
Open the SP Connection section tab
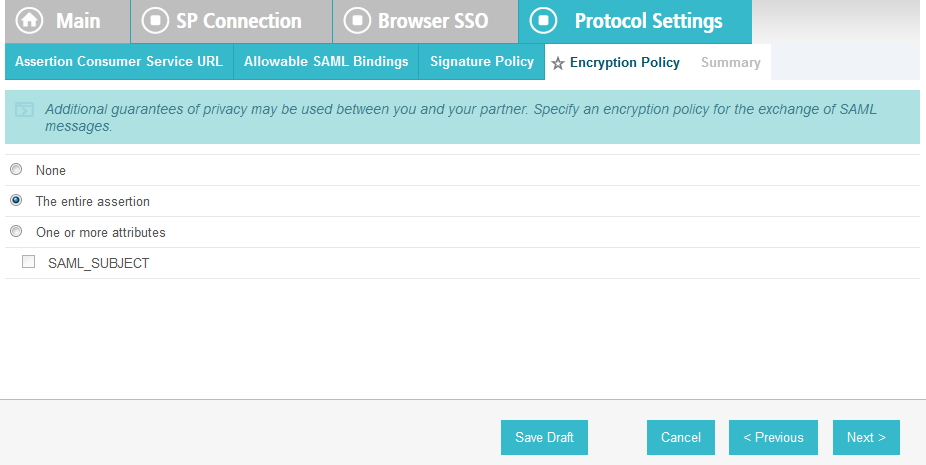point(232,21)
